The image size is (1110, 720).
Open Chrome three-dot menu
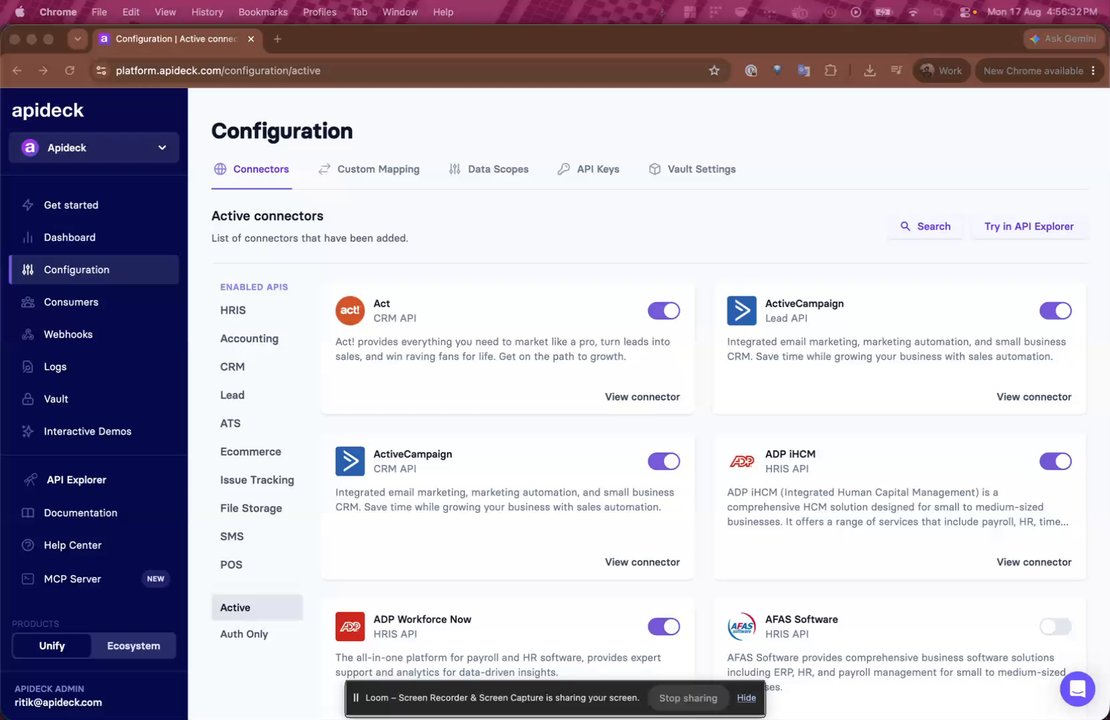pyautogui.click(x=1093, y=71)
